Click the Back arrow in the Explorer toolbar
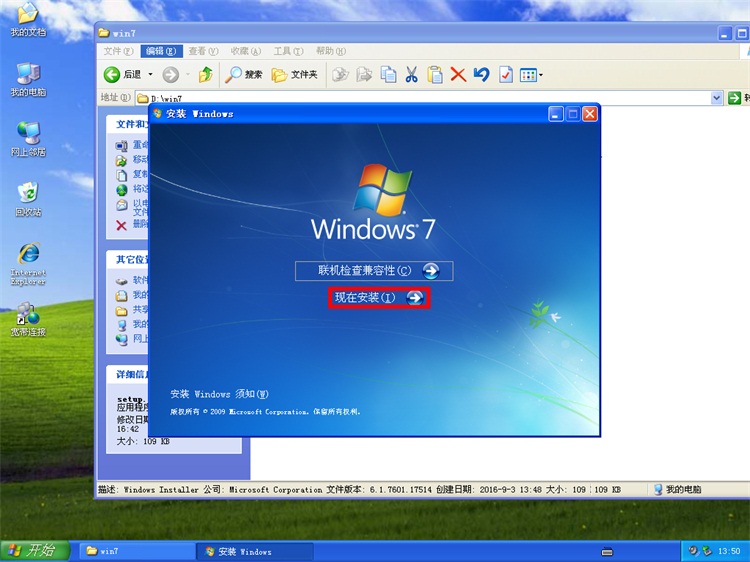Screen dimensions: 750x562 pos(111,75)
